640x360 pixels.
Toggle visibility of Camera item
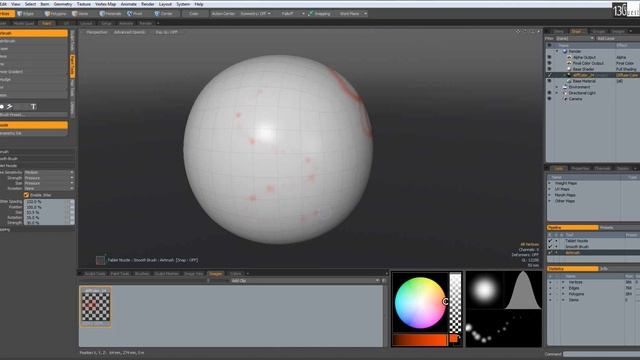click(x=549, y=99)
